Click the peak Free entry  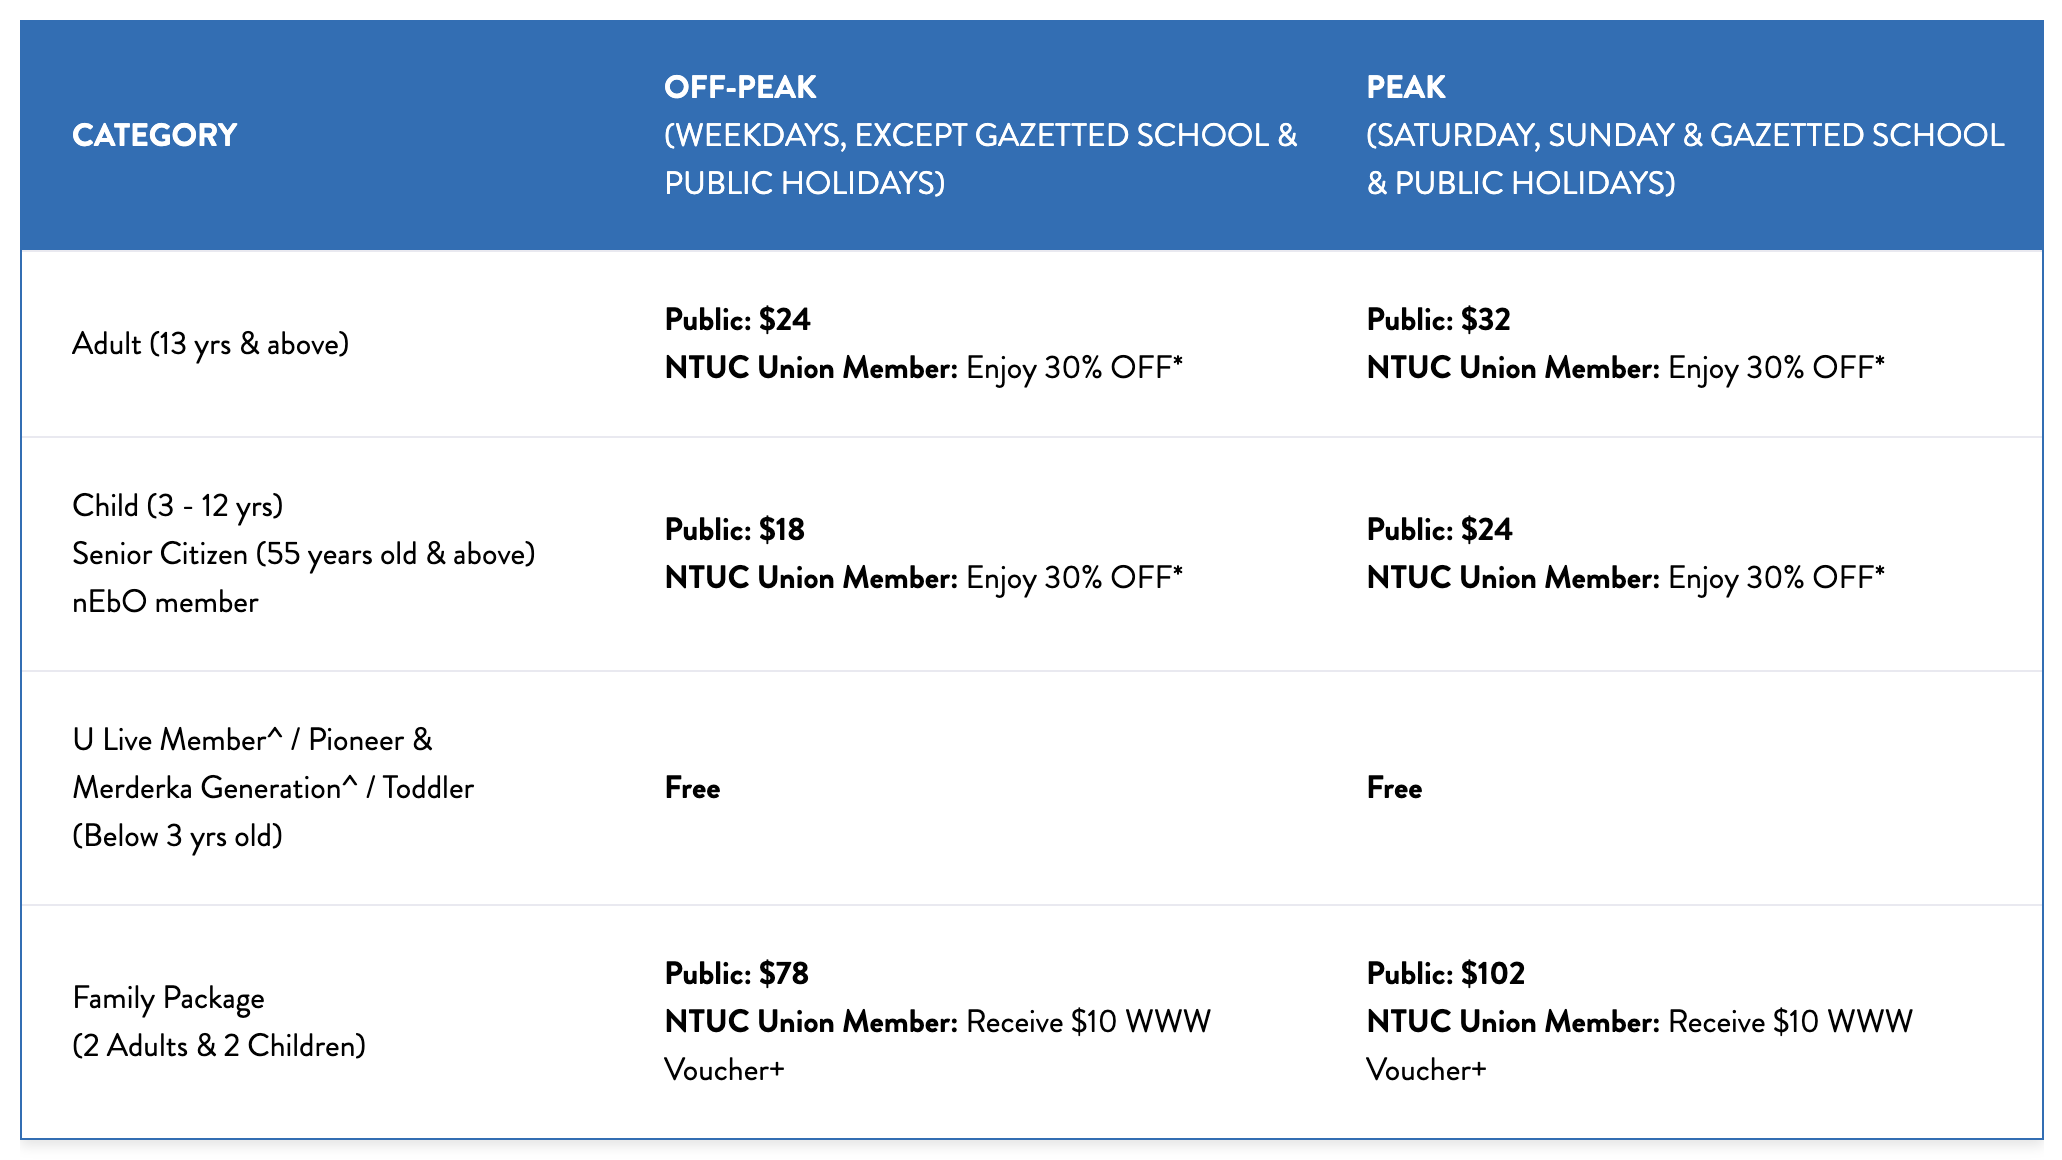pos(1394,788)
